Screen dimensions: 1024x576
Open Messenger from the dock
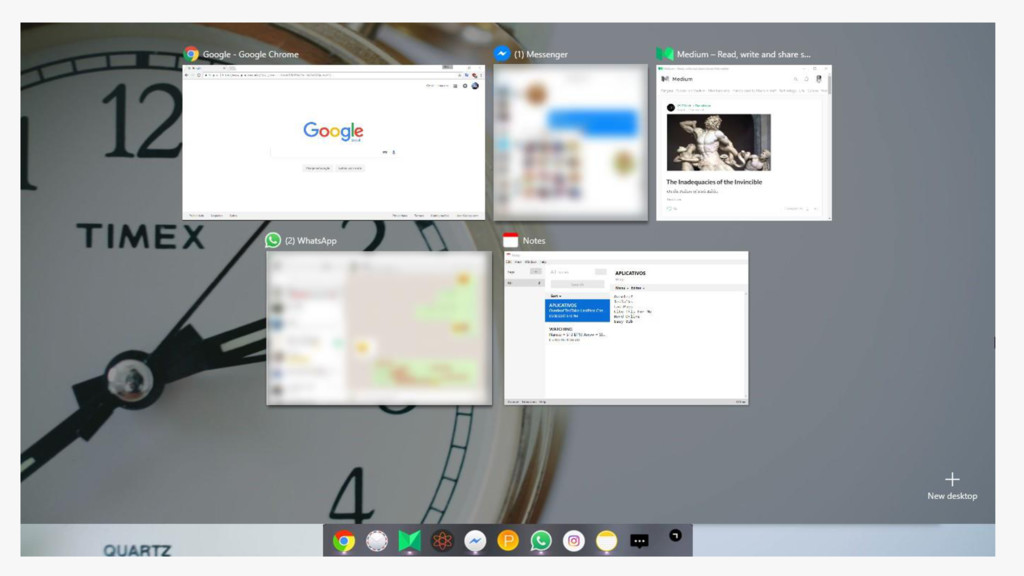(475, 541)
